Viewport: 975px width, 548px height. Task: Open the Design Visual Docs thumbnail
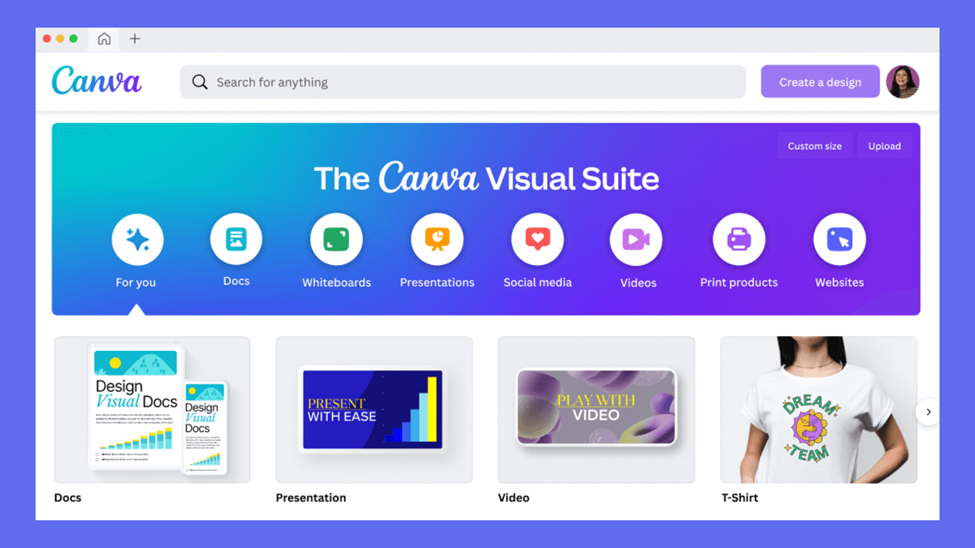click(152, 410)
